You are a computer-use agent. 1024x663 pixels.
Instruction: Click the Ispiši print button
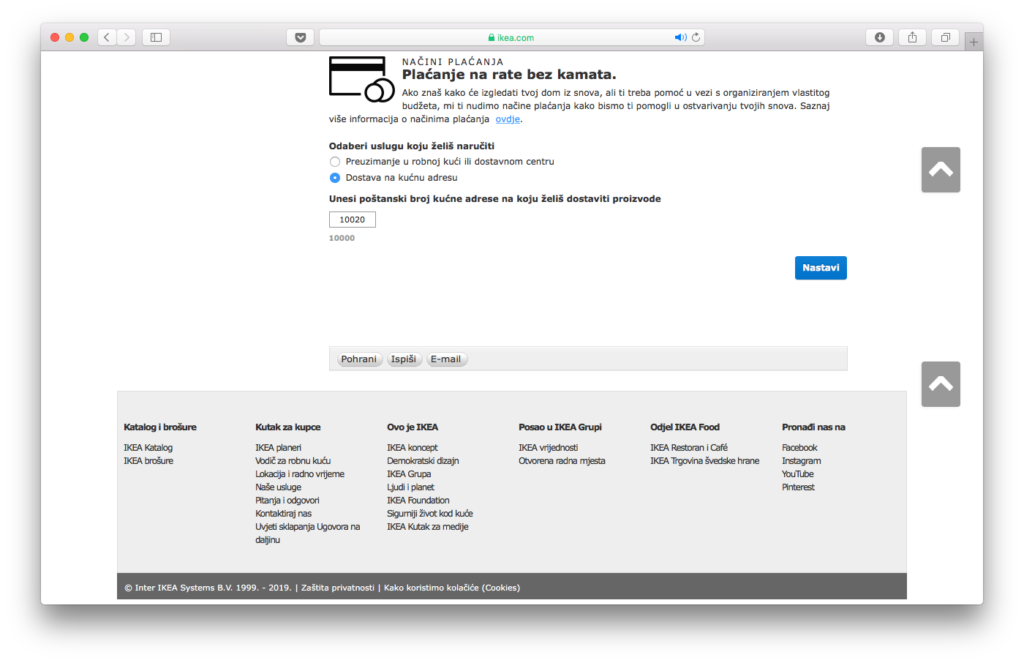point(404,359)
